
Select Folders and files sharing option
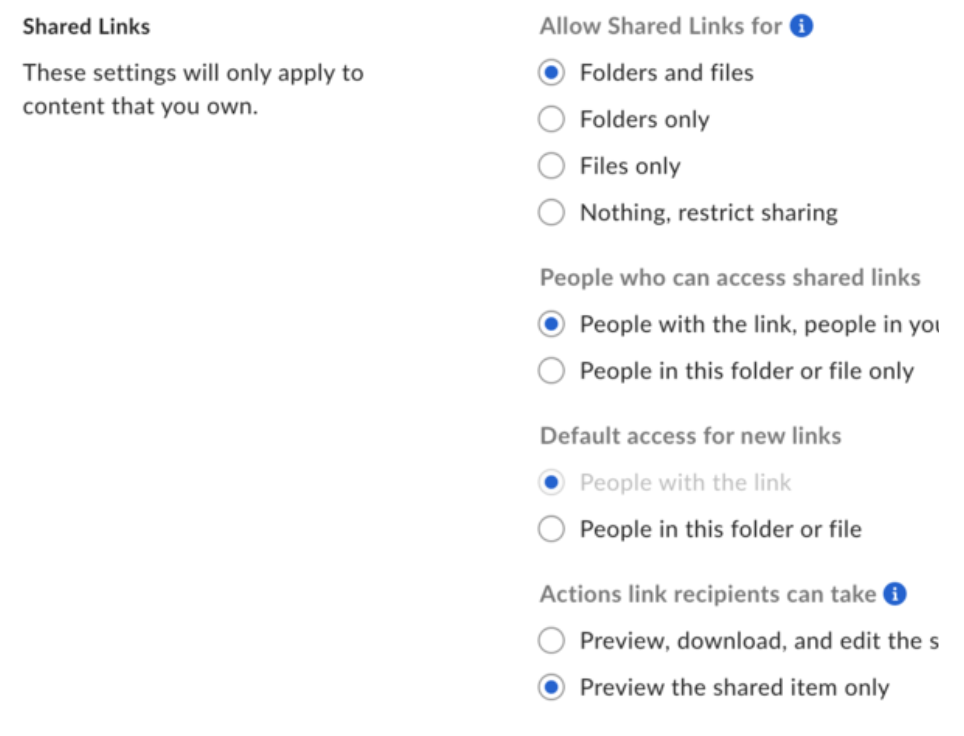click(x=551, y=72)
